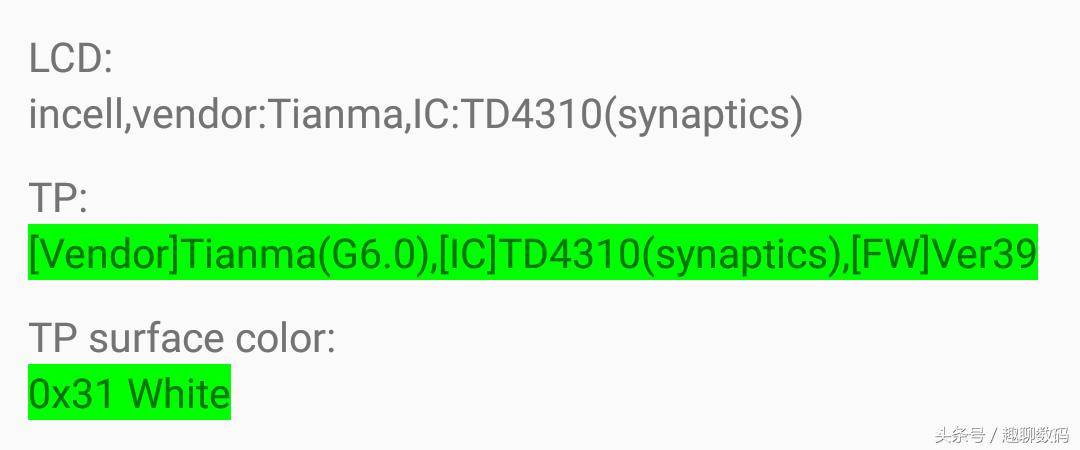Click the word incell in LCD info
This screenshot has height=450, width=1080.
coord(76,116)
